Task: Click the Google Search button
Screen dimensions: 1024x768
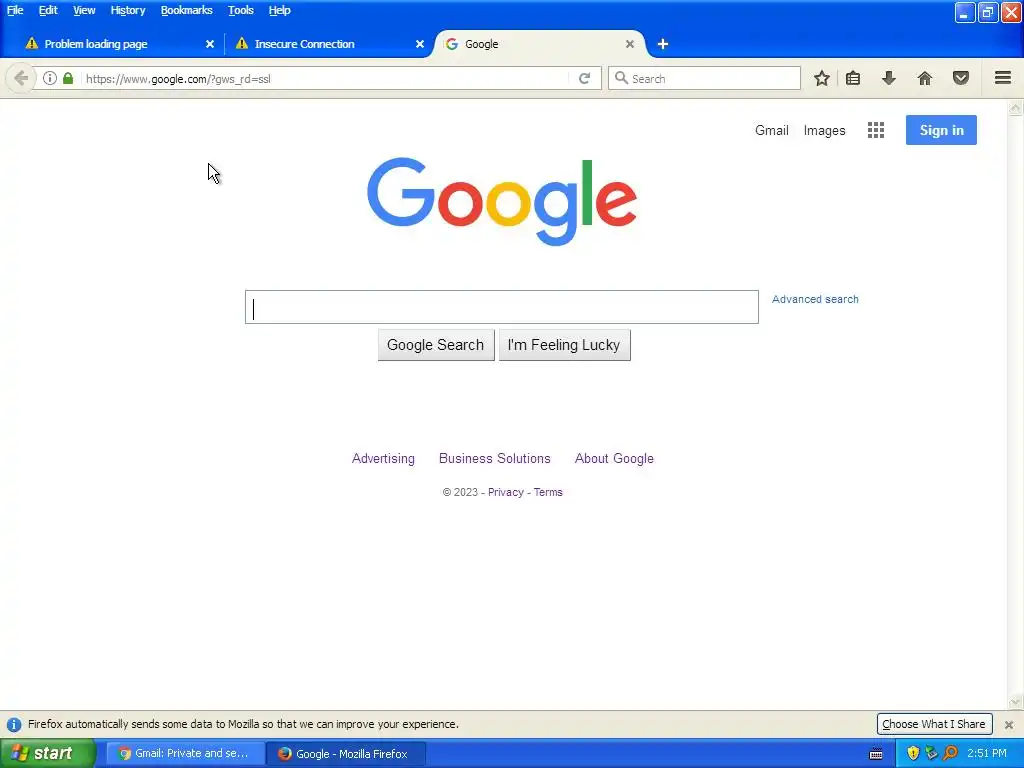Action: click(436, 345)
